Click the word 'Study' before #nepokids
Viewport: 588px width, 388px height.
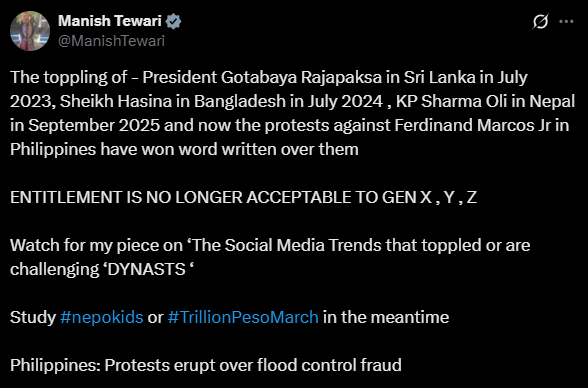[x=33, y=317]
